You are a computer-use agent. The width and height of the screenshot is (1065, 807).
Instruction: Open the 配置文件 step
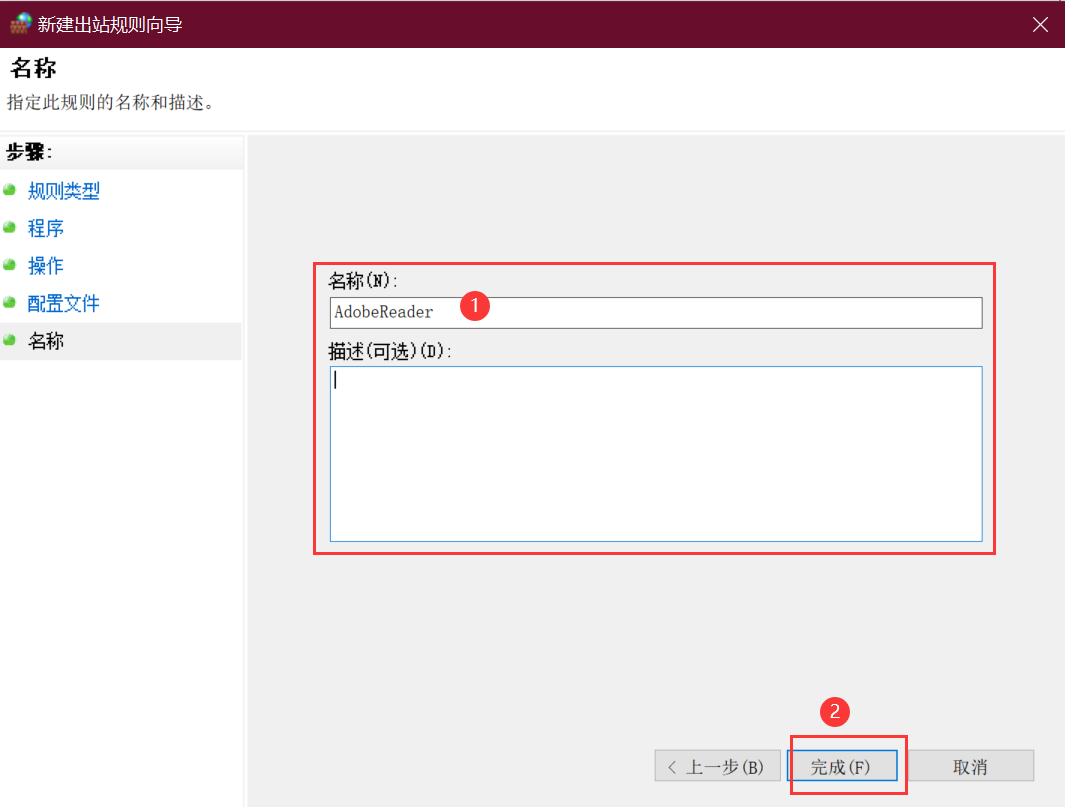point(64,303)
